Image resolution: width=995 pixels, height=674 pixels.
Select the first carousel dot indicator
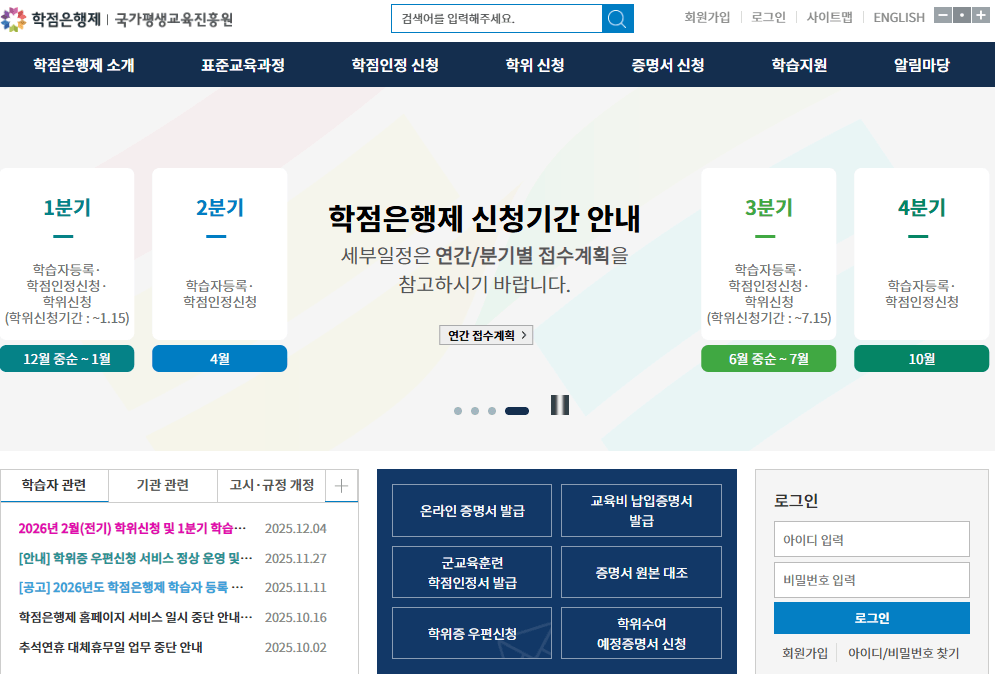[x=458, y=410]
